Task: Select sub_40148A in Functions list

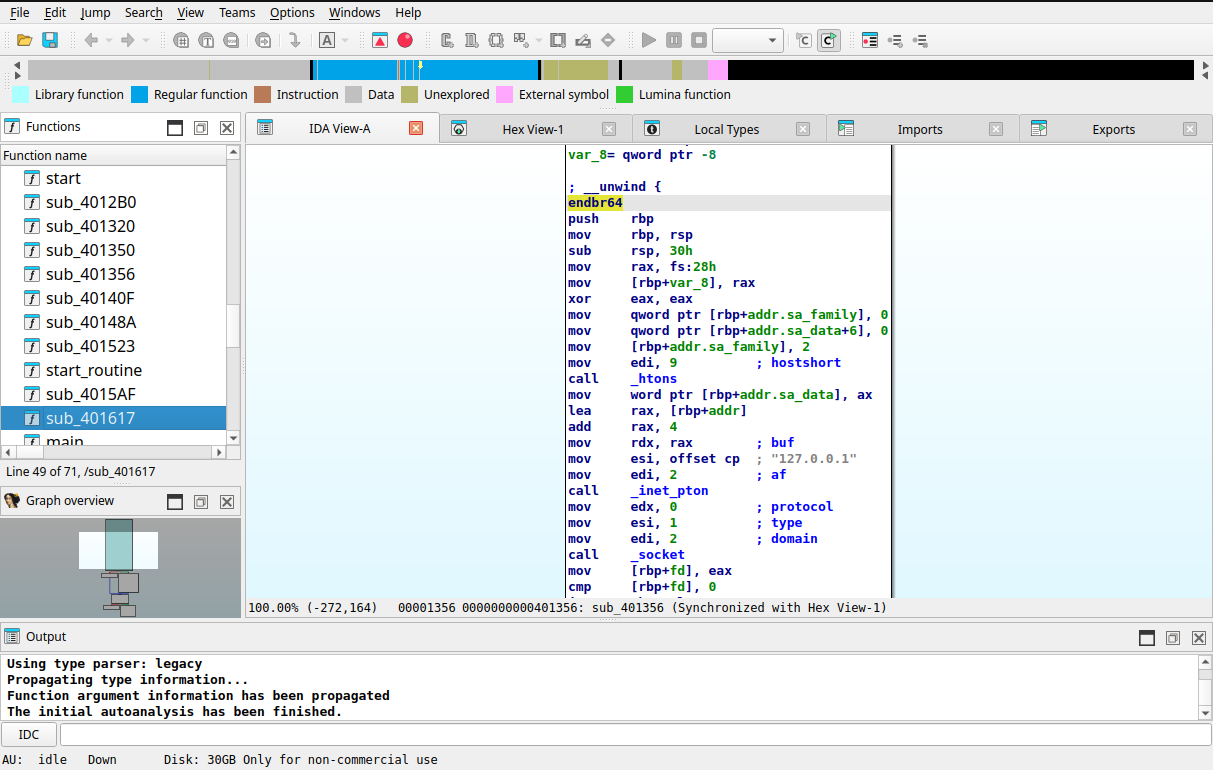Action: (113, 322)
